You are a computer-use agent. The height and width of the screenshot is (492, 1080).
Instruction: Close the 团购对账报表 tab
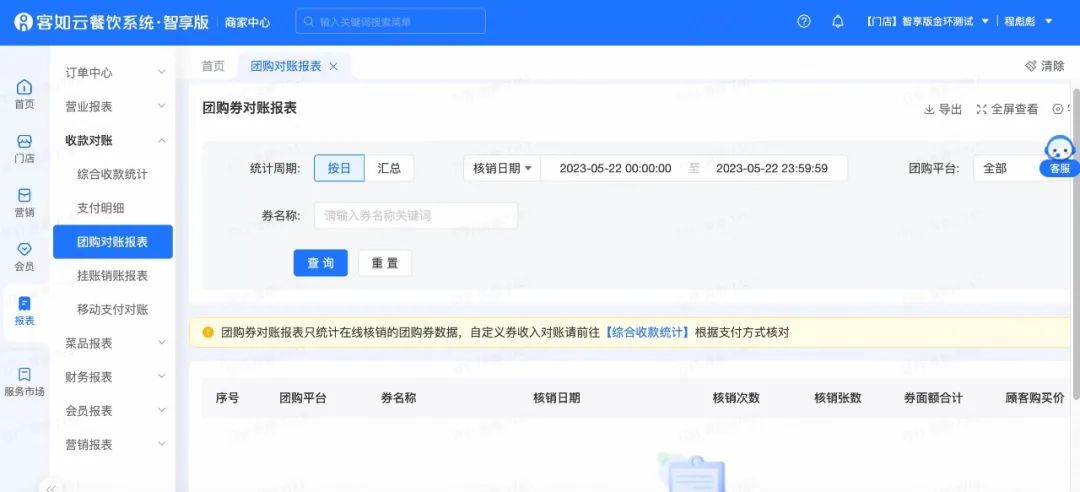(333, 66)
